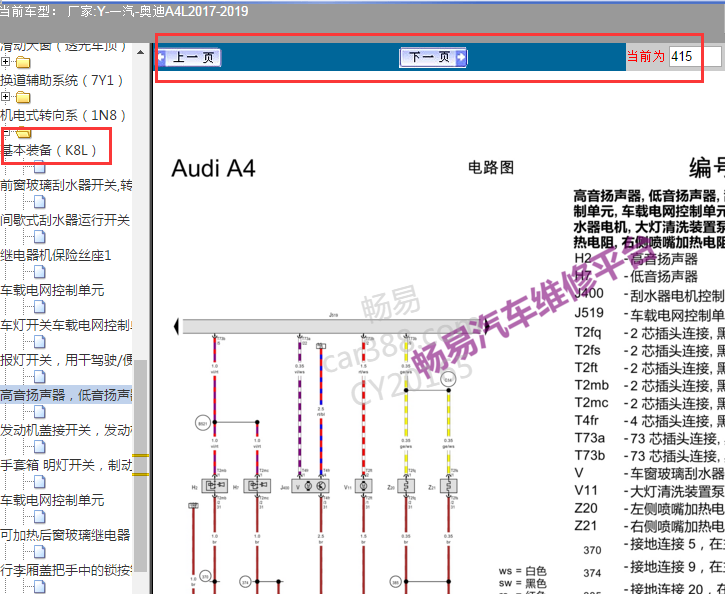Click H2 speaker component in diagram

coord(215,486)
